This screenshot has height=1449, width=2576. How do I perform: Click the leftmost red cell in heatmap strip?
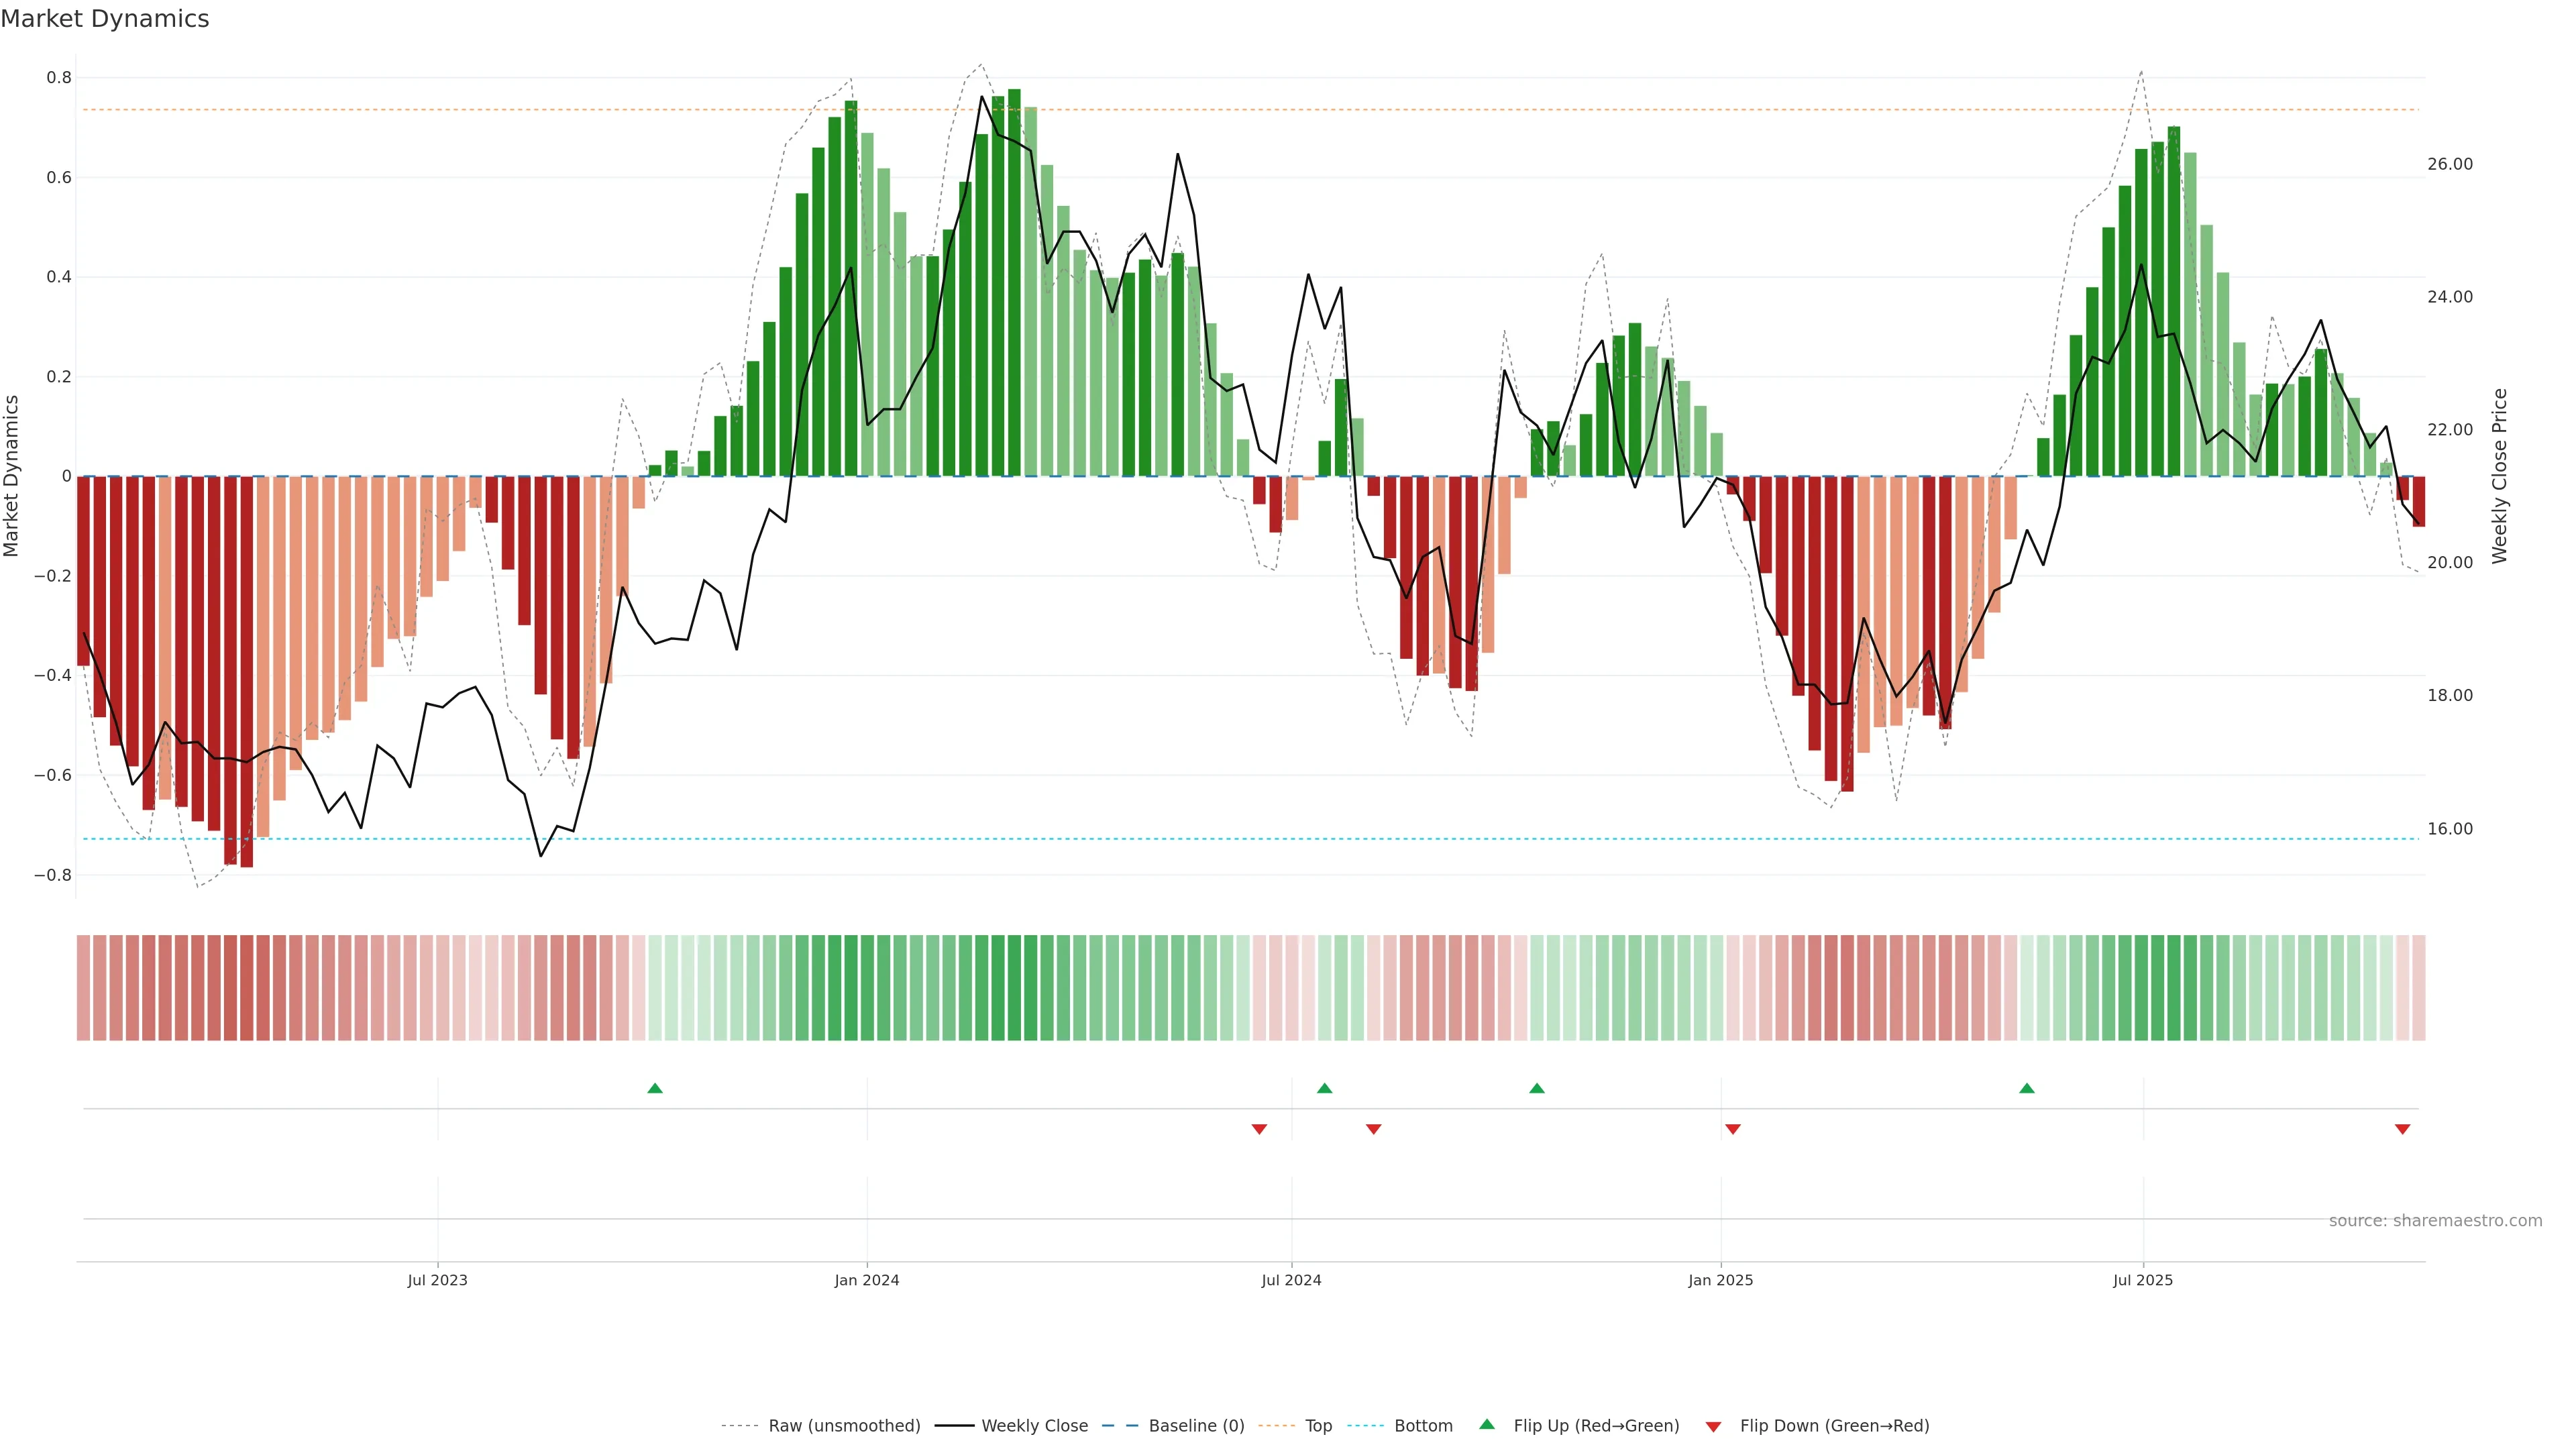click(84, 988)
